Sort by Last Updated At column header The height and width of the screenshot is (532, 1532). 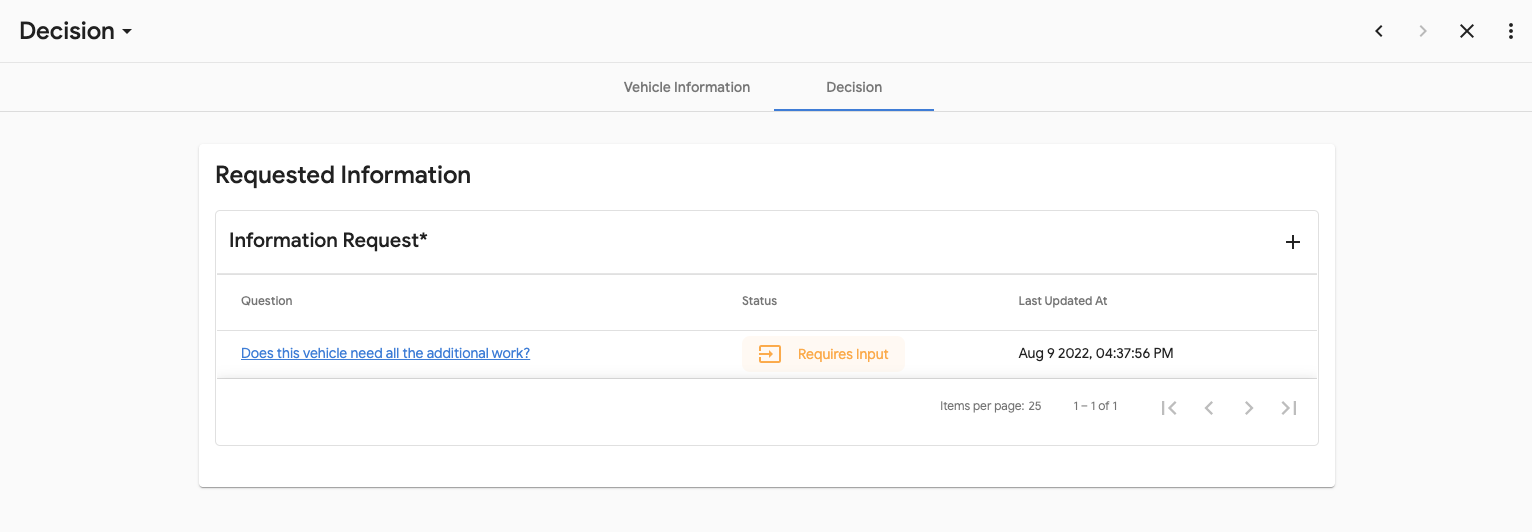tap(1062, 301)
